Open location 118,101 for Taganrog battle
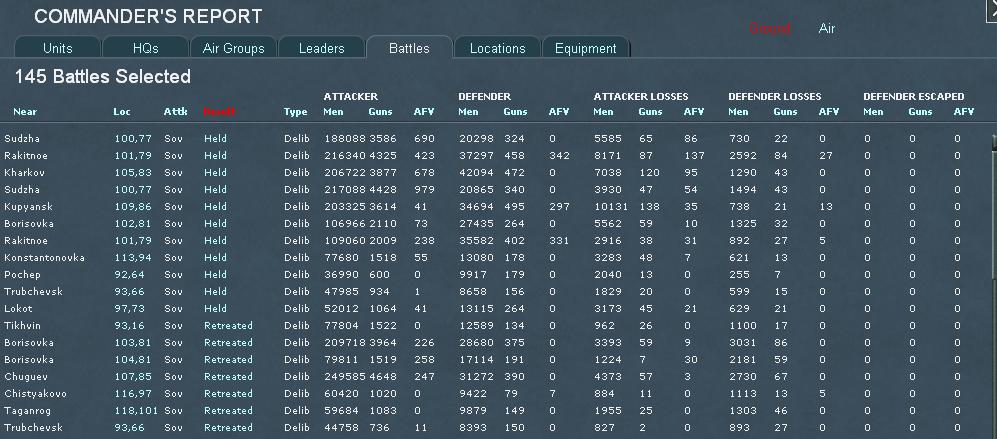The height and width of the screenshot is (439, 997). click(x=136, y=410)
